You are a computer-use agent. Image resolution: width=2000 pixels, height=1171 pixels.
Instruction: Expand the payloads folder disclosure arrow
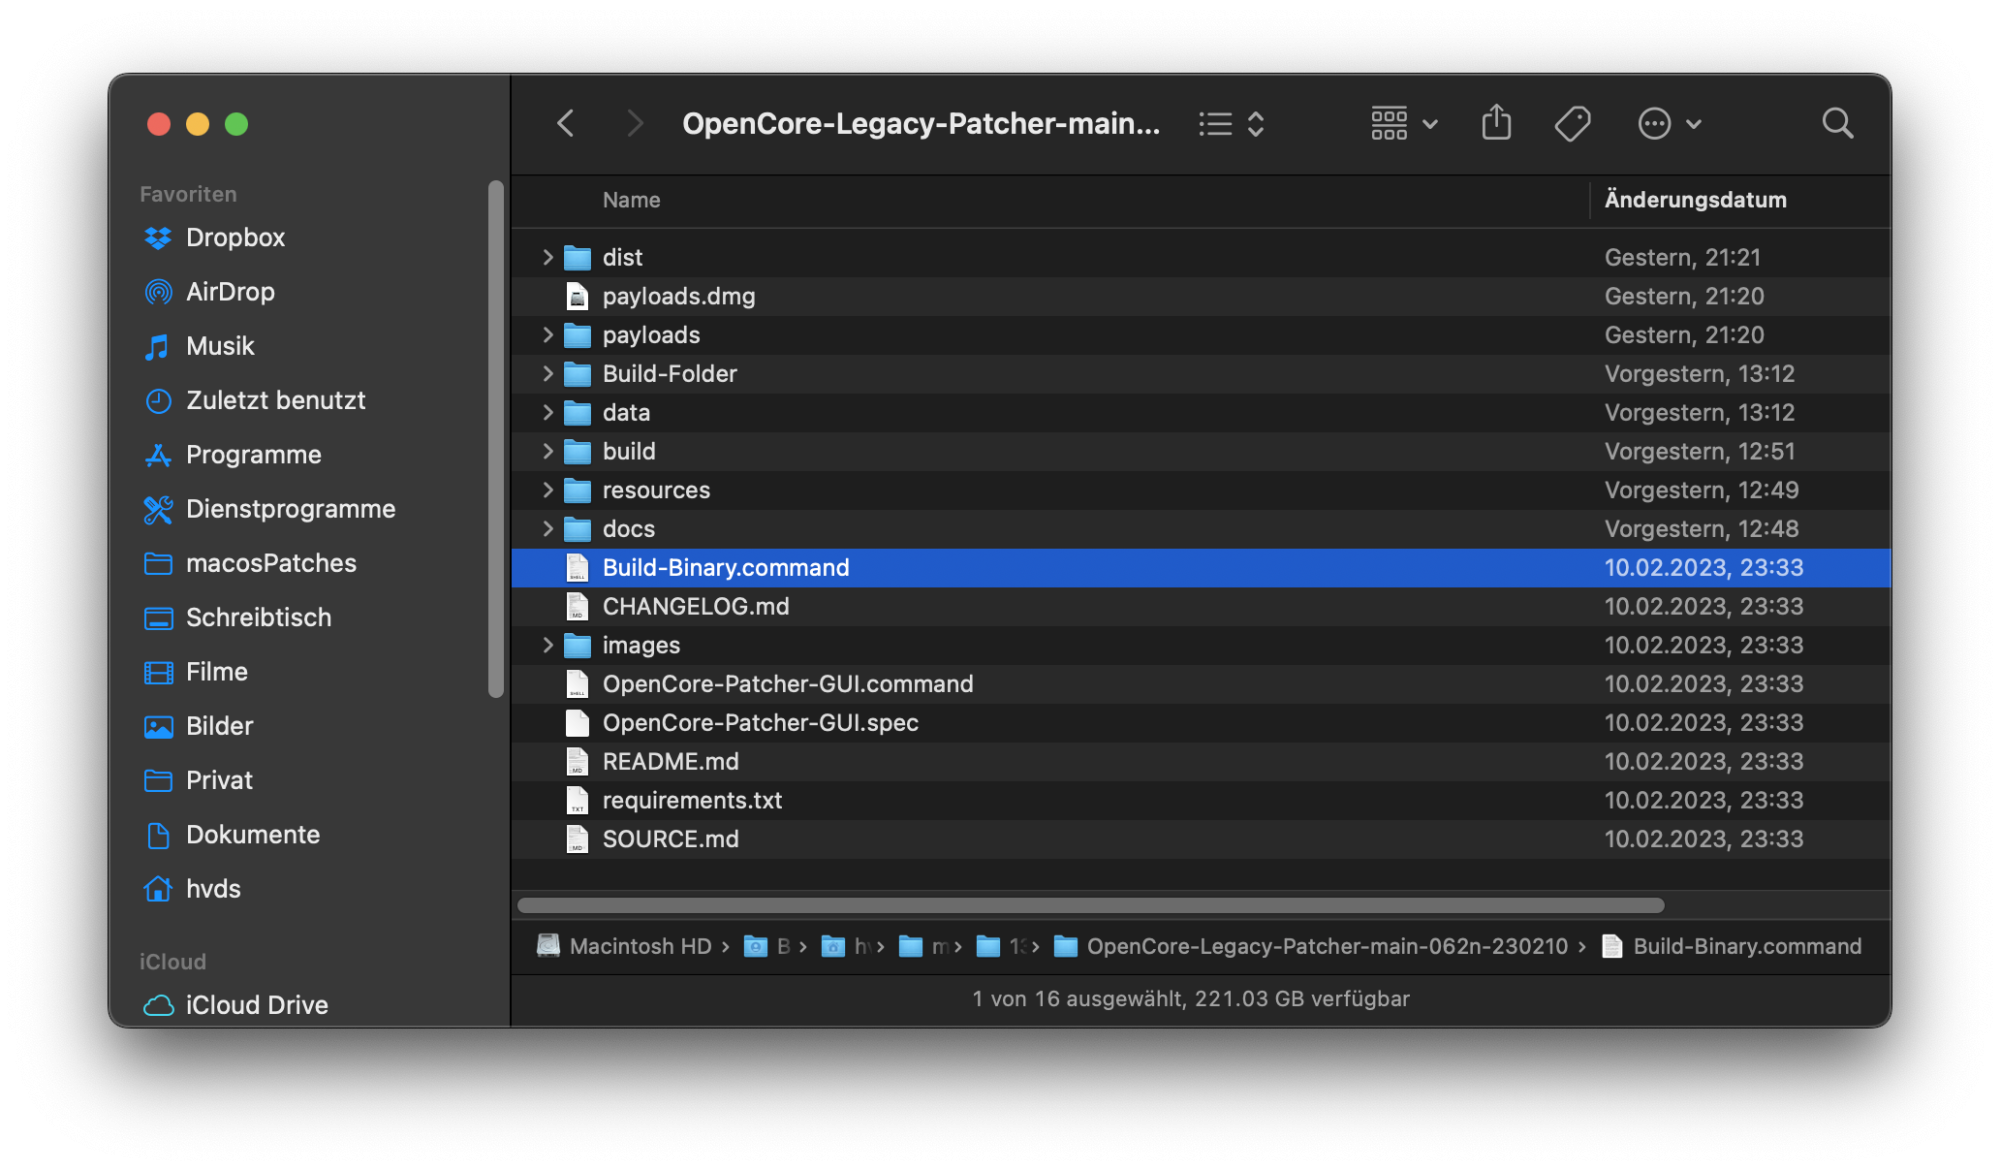click(x=547, y=335)
